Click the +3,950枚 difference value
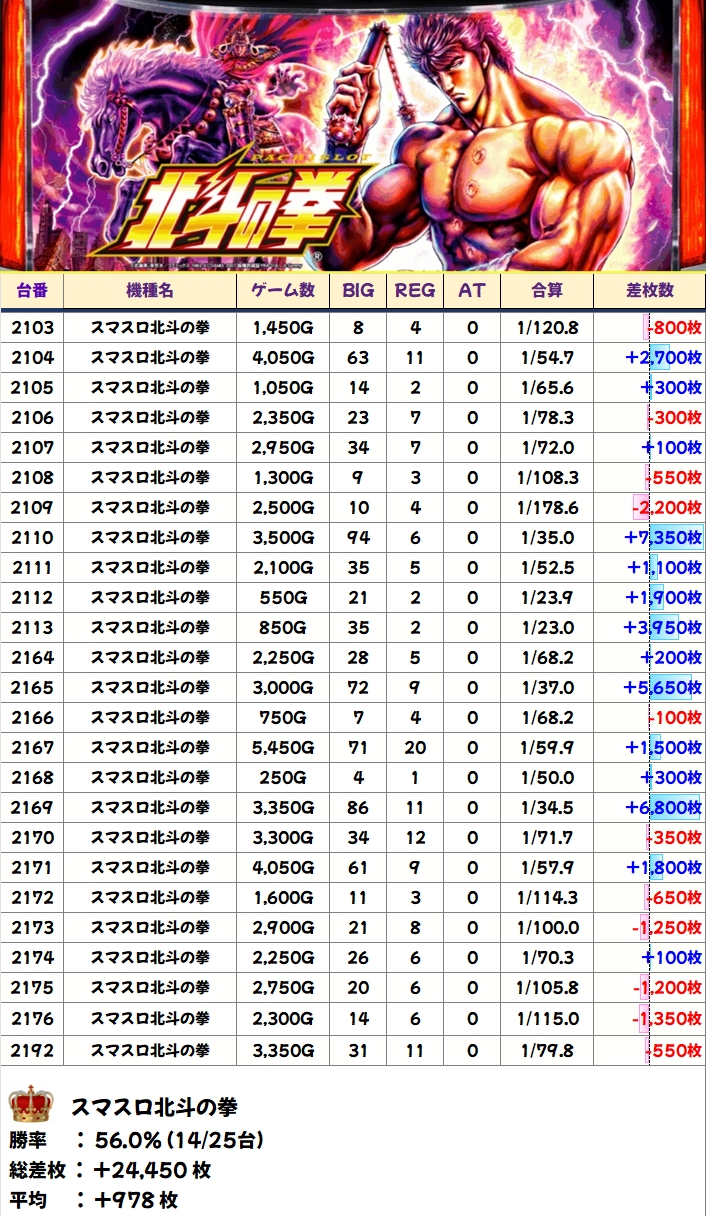706x1216 pixels. point(663,627)
